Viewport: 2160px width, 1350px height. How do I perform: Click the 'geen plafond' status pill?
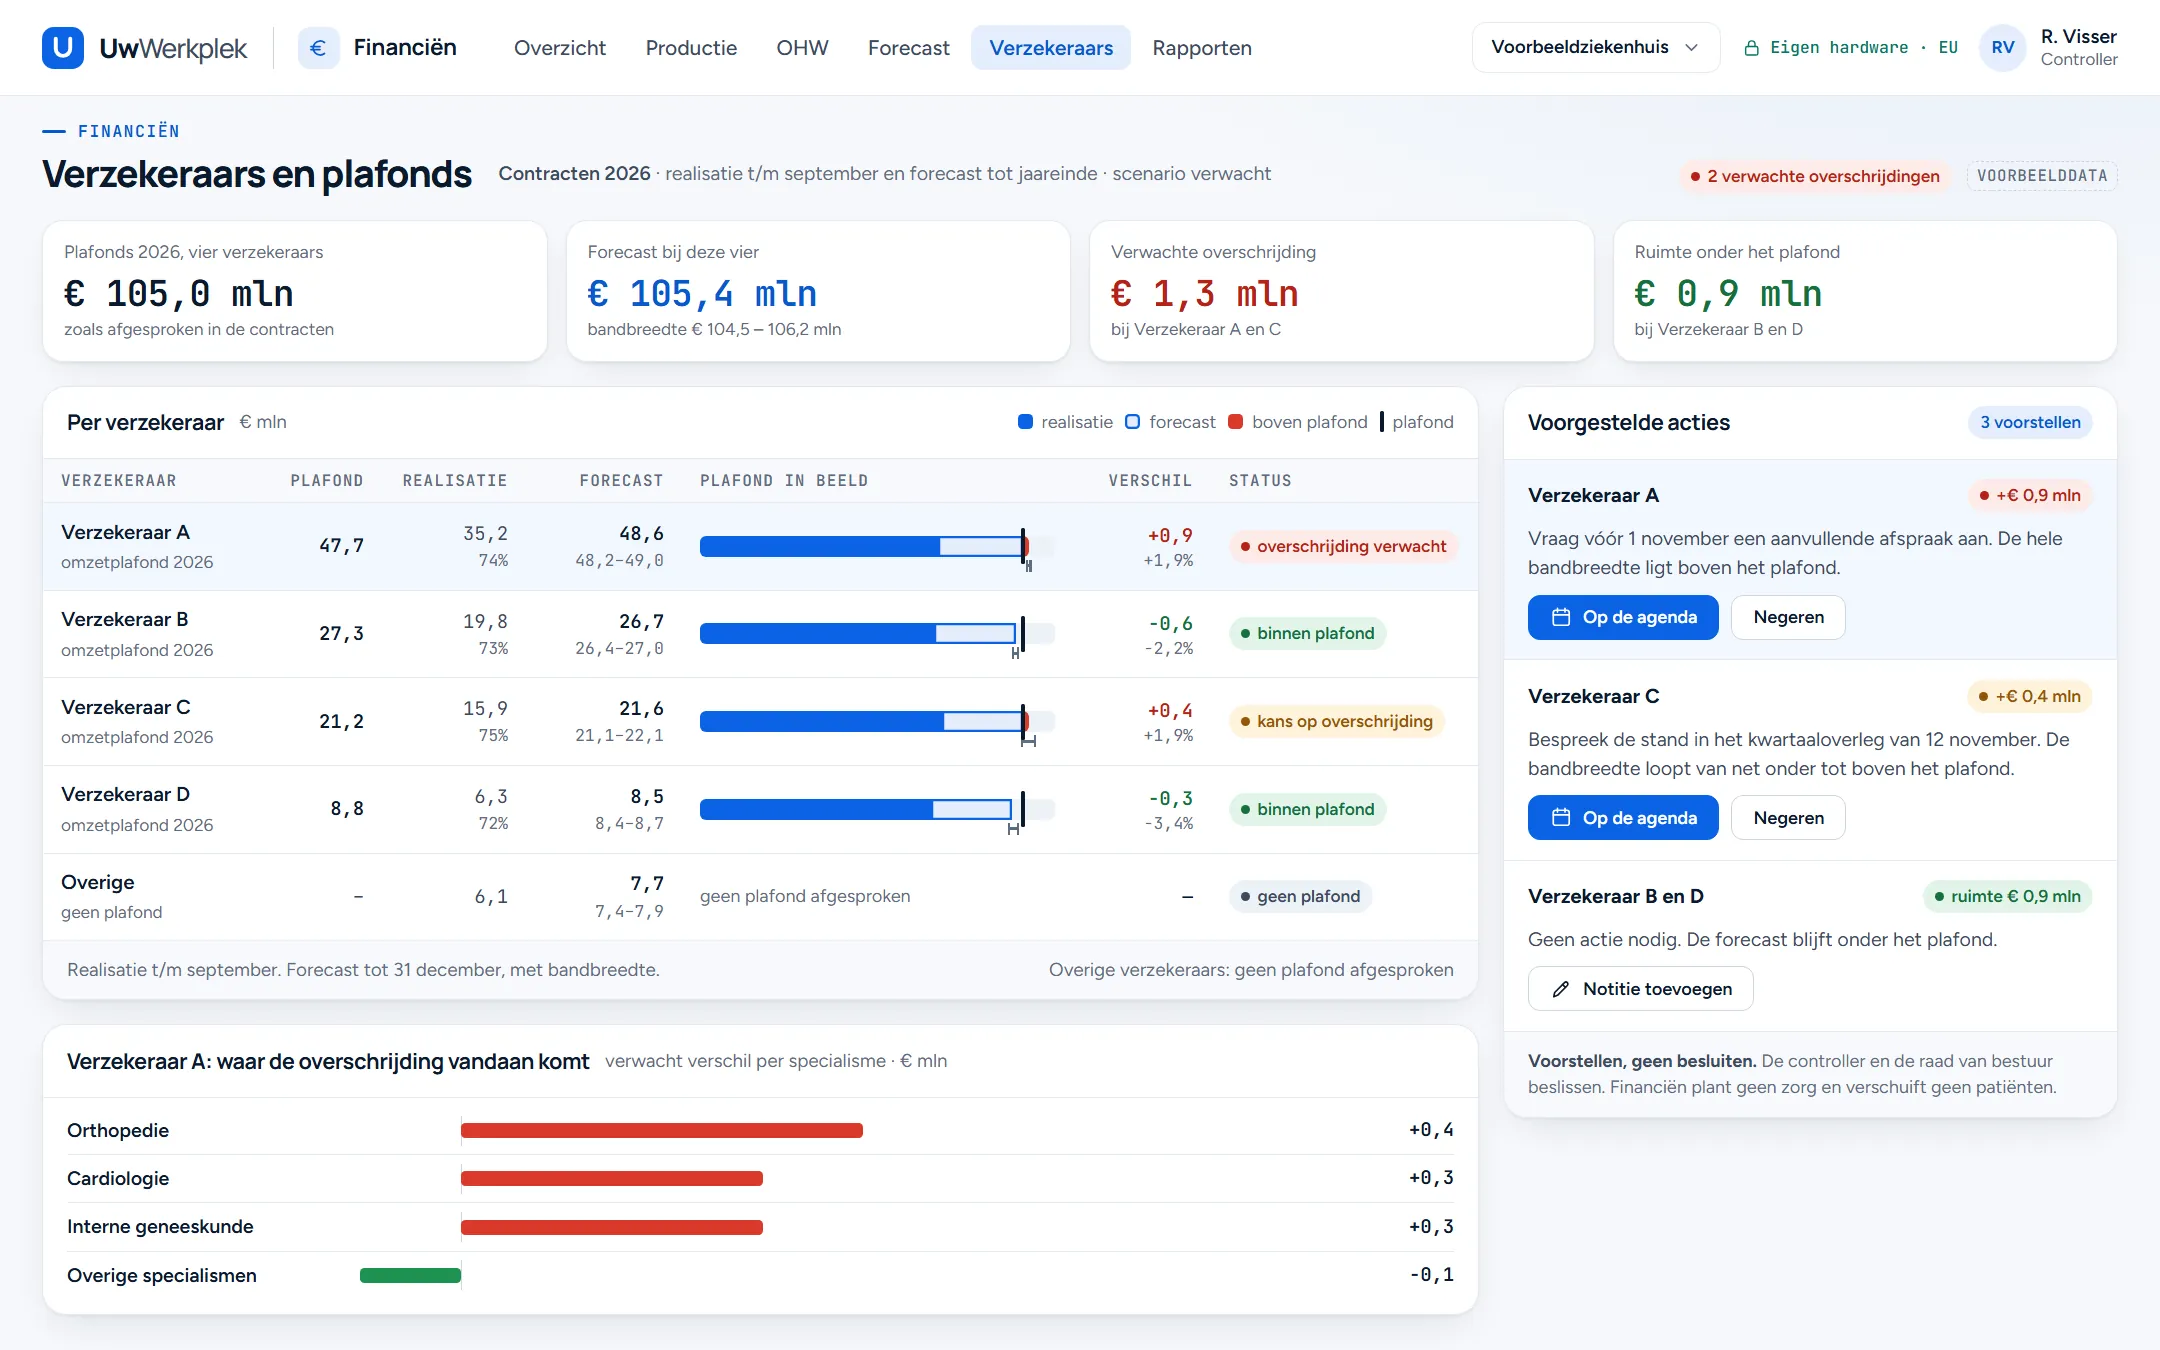pos(1300,896)
